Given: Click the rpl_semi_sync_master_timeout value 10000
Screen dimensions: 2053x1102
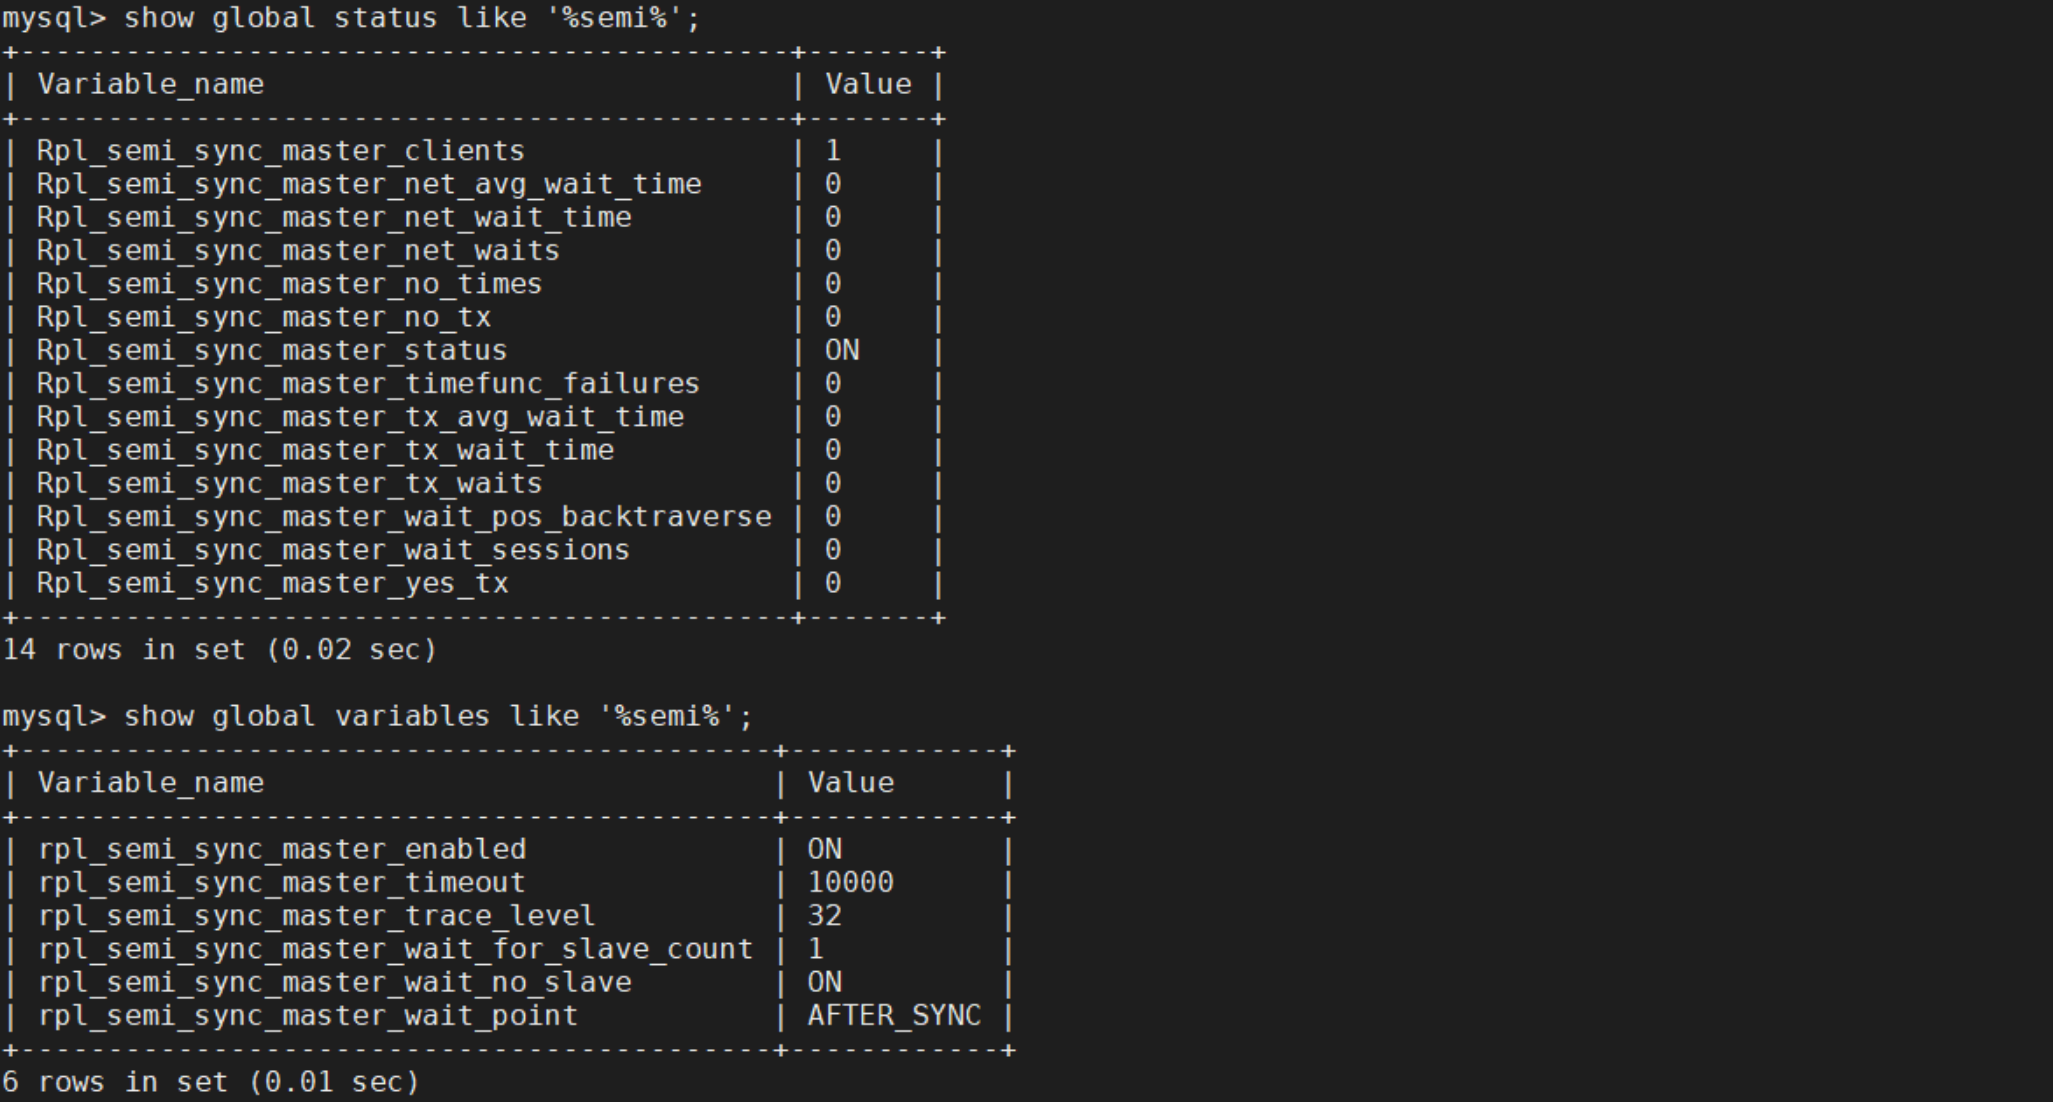Looking at the screenshot, I should [851, 882].
